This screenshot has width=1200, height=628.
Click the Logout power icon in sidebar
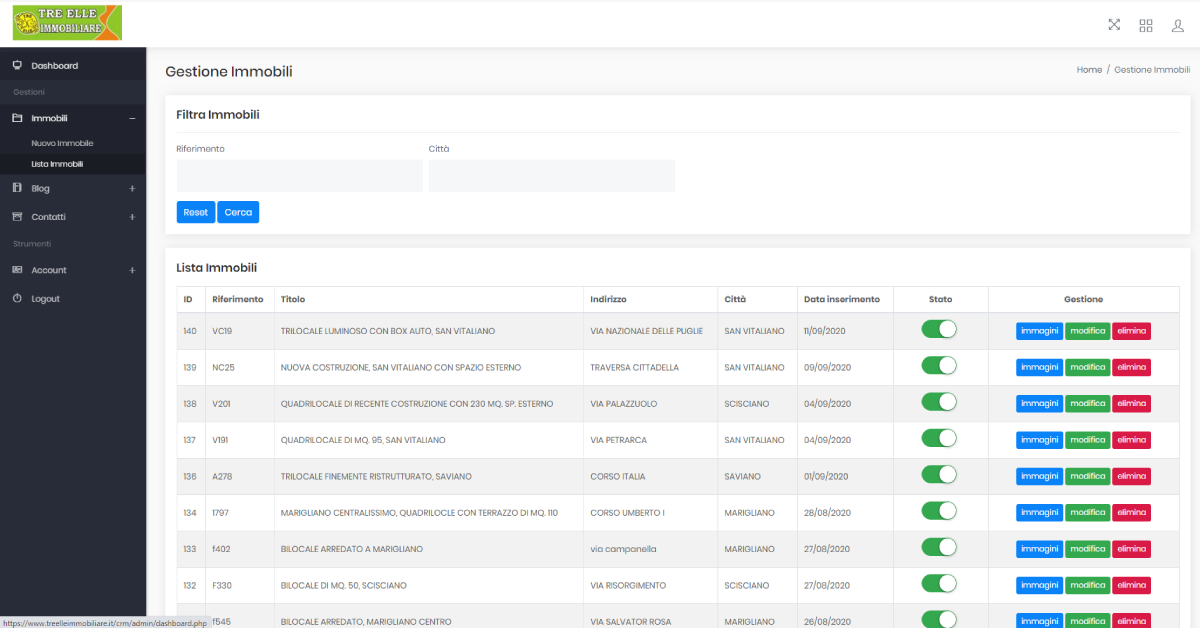[x=17, y=299]
